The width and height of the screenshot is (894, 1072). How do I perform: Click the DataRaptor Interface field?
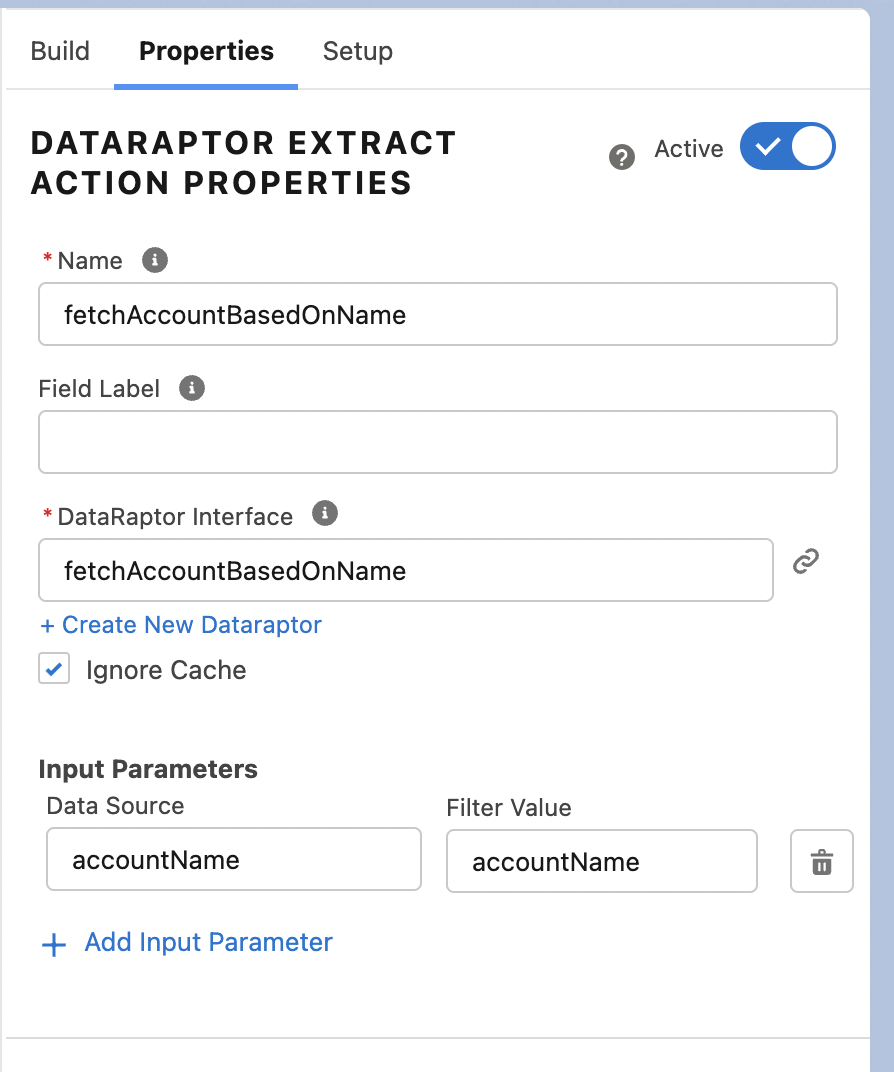click(405, 571)
